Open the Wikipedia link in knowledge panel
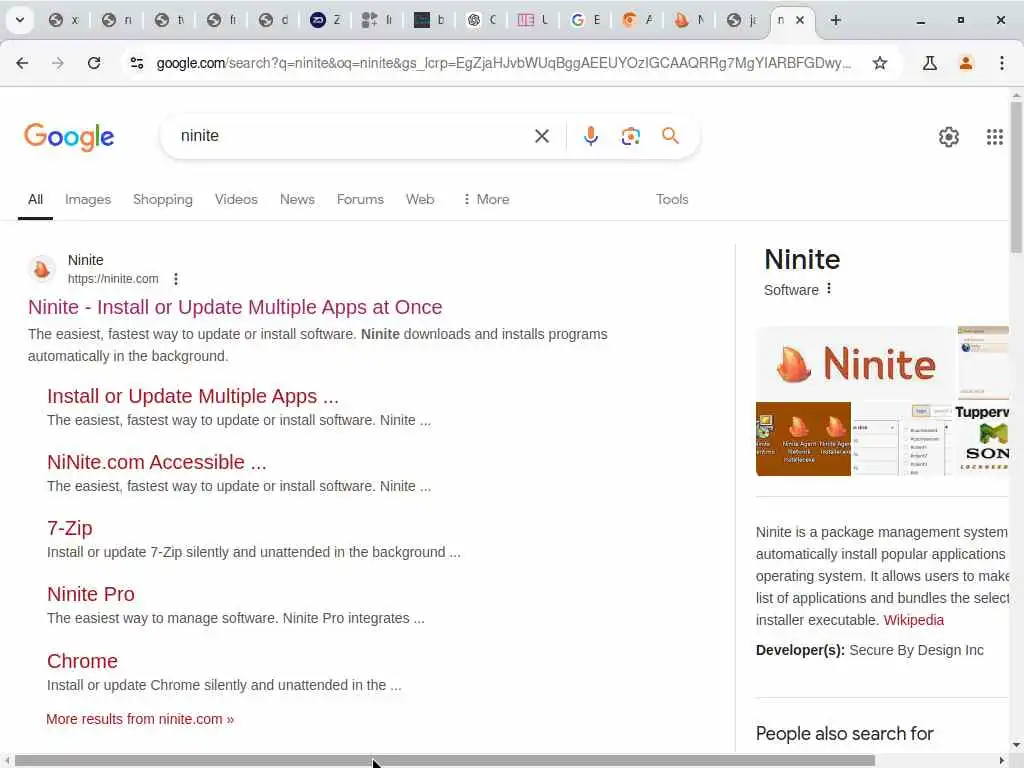 click(x=914, y=620)
